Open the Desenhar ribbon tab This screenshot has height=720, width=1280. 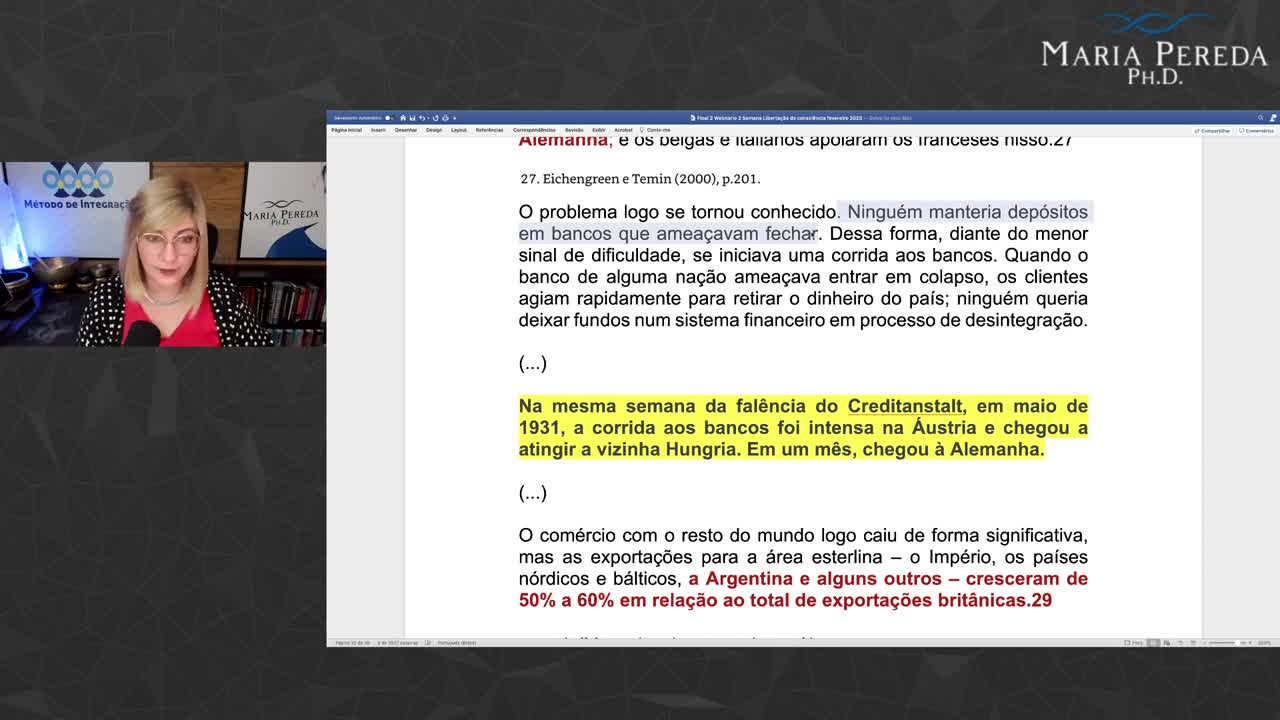[406, 130]
